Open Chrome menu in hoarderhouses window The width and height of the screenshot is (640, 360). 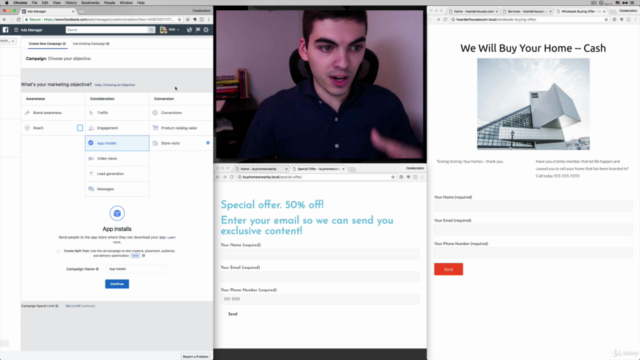point(636,19)
